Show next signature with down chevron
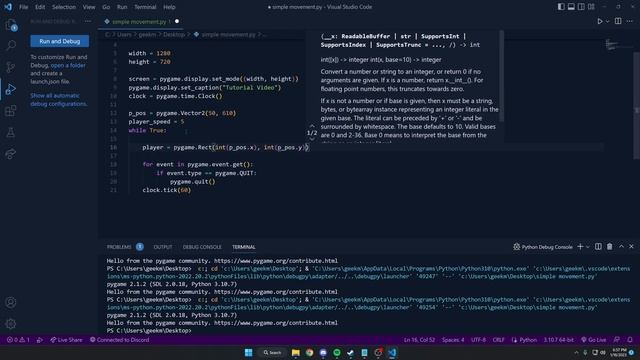The image size is (640, 360). click(x=312, y=140)
